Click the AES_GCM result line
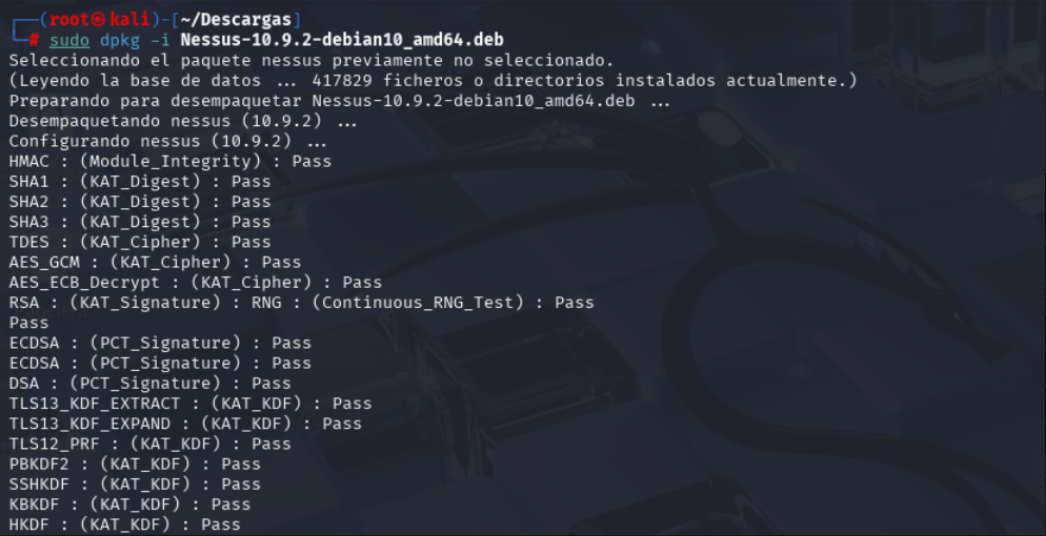The image size is (1046, 536). tap(154, 262)
